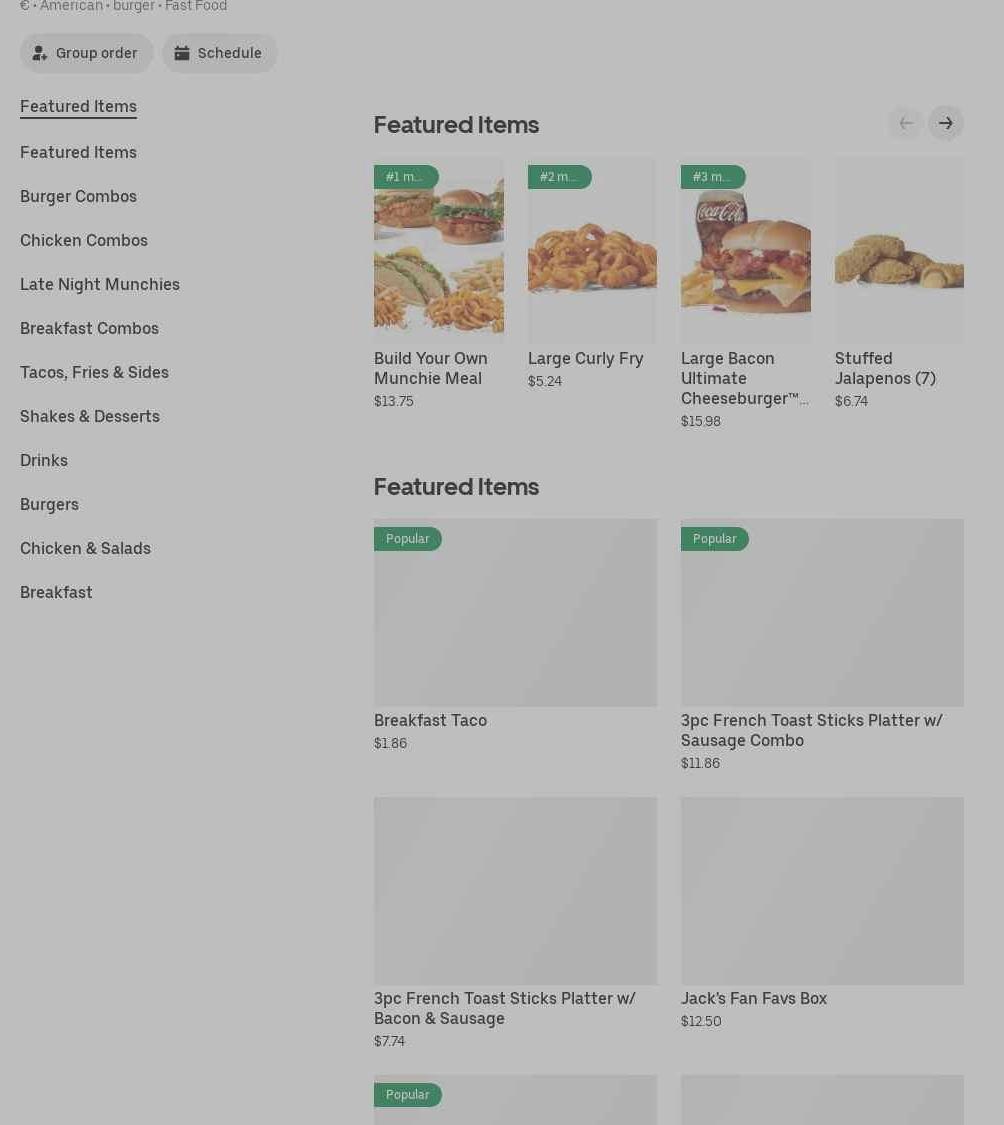Select Tacos, Fries & Sides category
This screenshot has width=1004, height=1125.
94,372
